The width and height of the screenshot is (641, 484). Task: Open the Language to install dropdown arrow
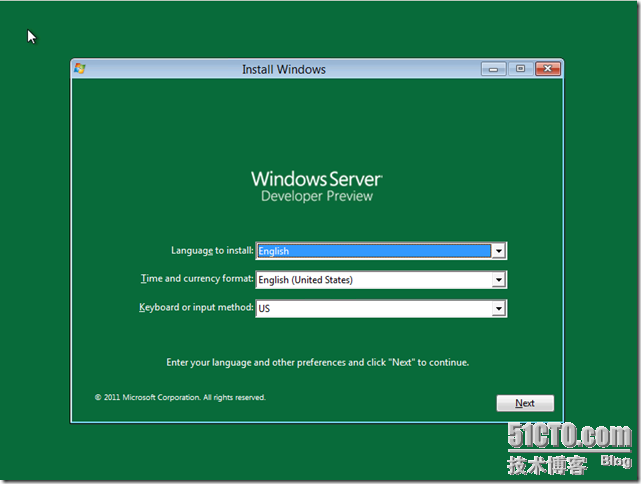498,251
